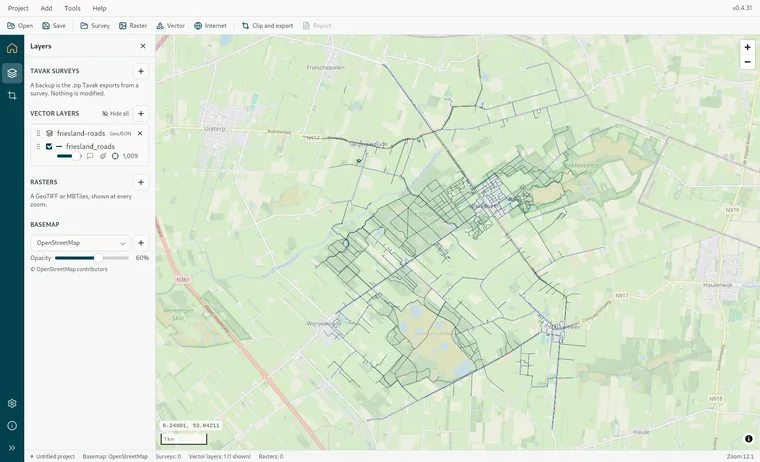
Task: Close the Layers panel
Action: tap(142, 46)
